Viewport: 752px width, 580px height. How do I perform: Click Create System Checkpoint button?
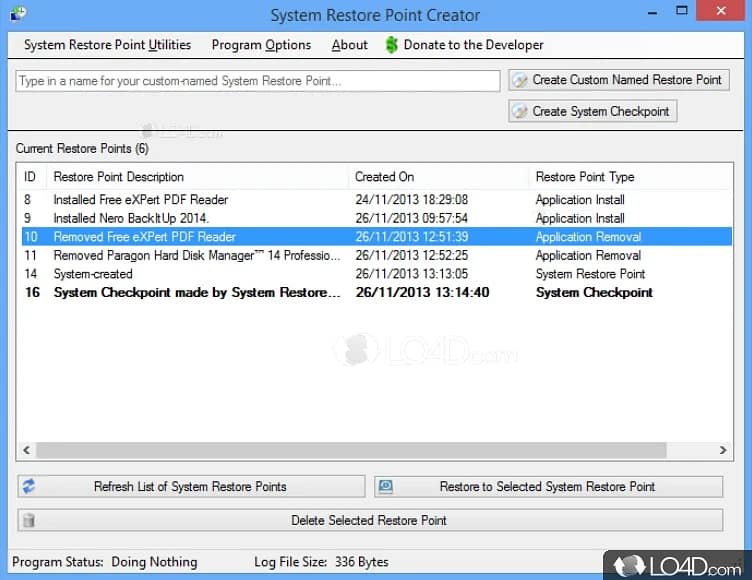coord(593,111)
